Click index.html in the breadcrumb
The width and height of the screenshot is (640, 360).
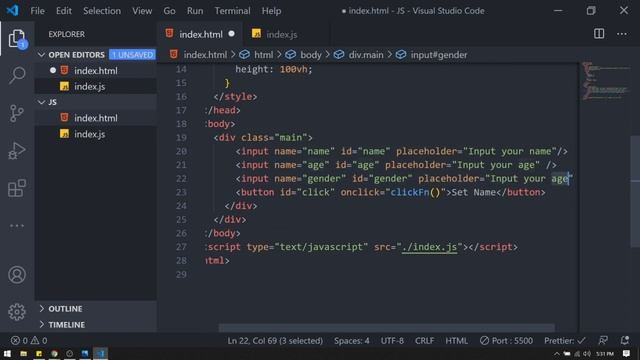point(205,54)
